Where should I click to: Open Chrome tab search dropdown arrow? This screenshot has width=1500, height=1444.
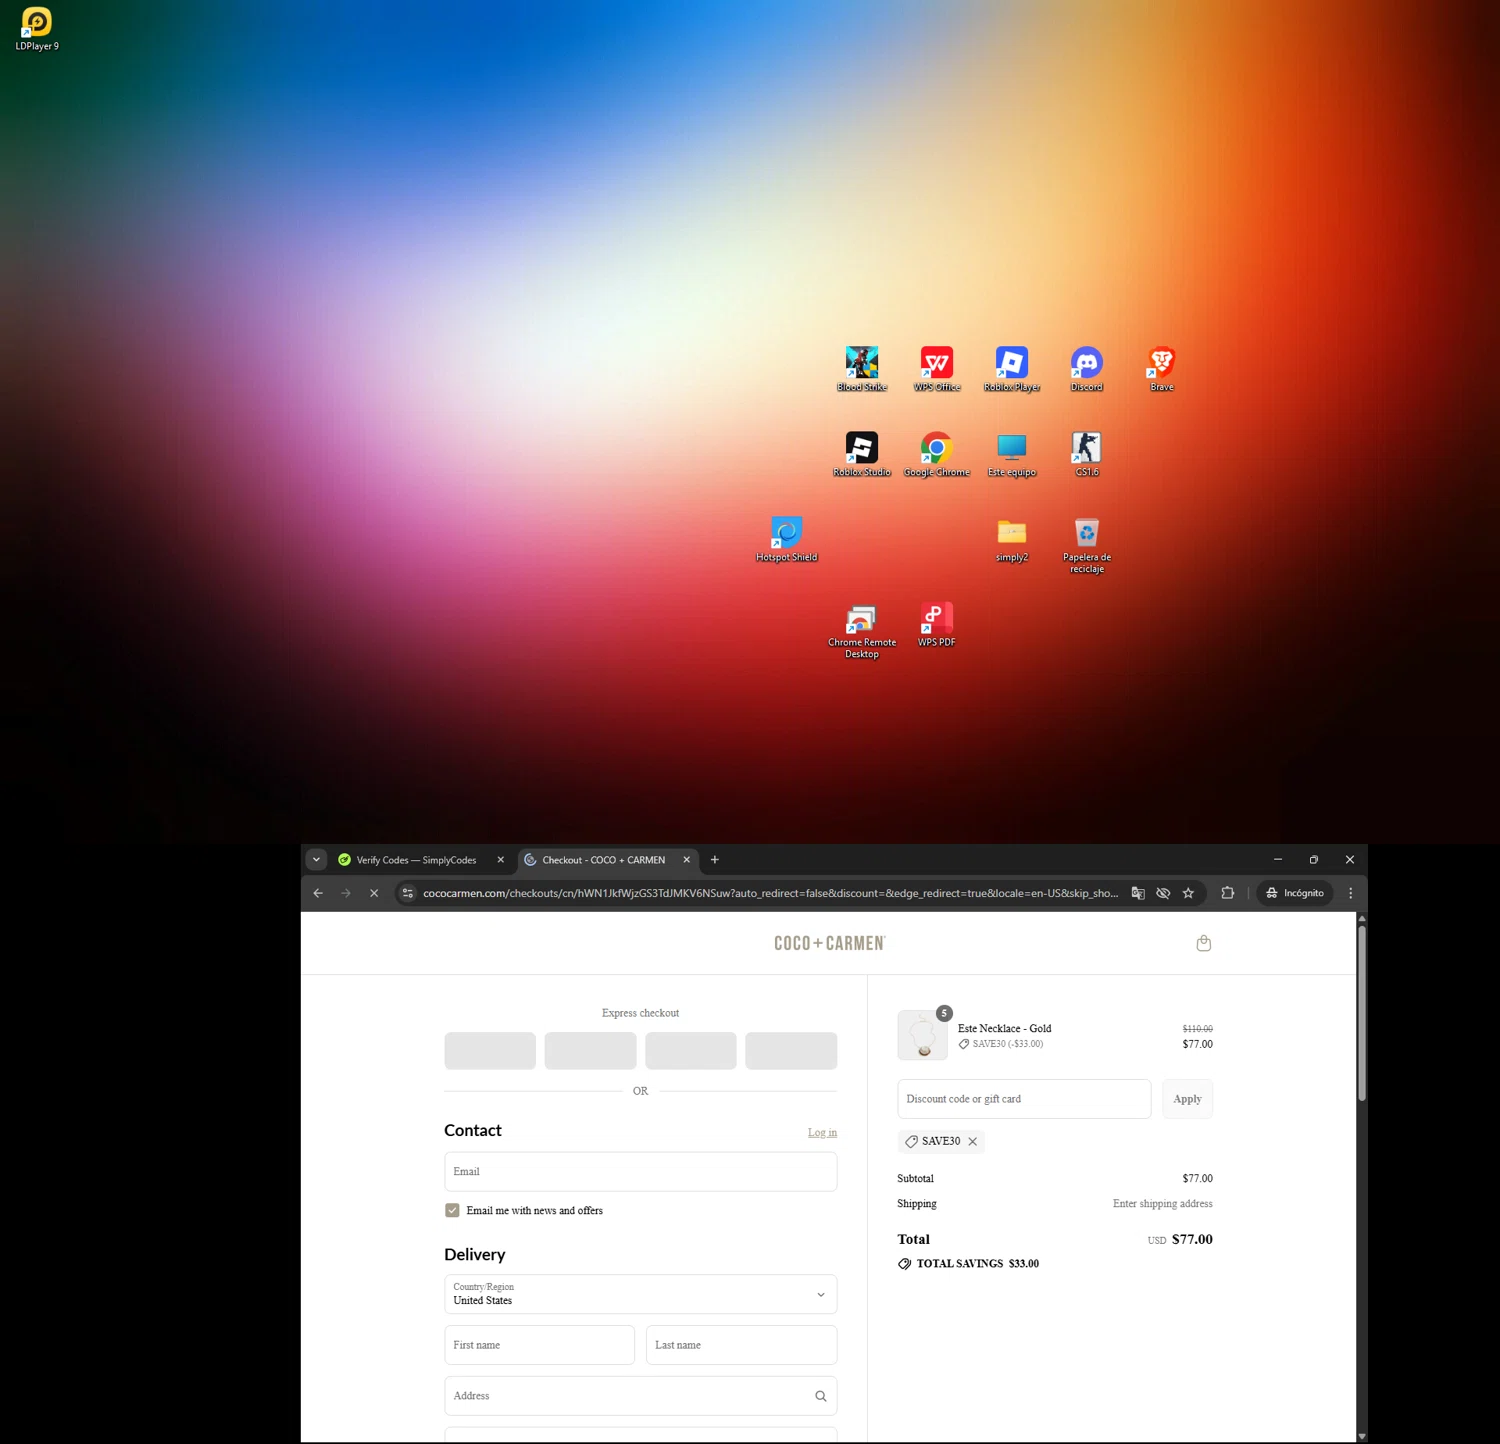click(x=316, y=860)
